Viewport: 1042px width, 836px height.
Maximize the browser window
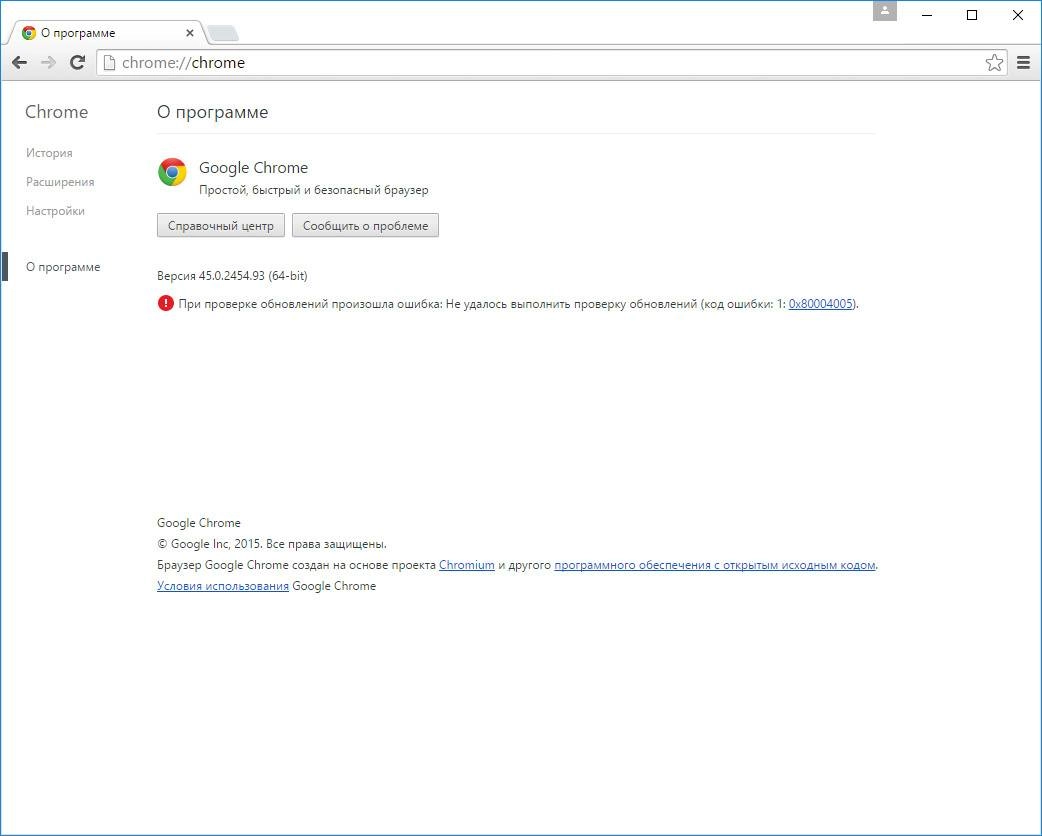972,15
